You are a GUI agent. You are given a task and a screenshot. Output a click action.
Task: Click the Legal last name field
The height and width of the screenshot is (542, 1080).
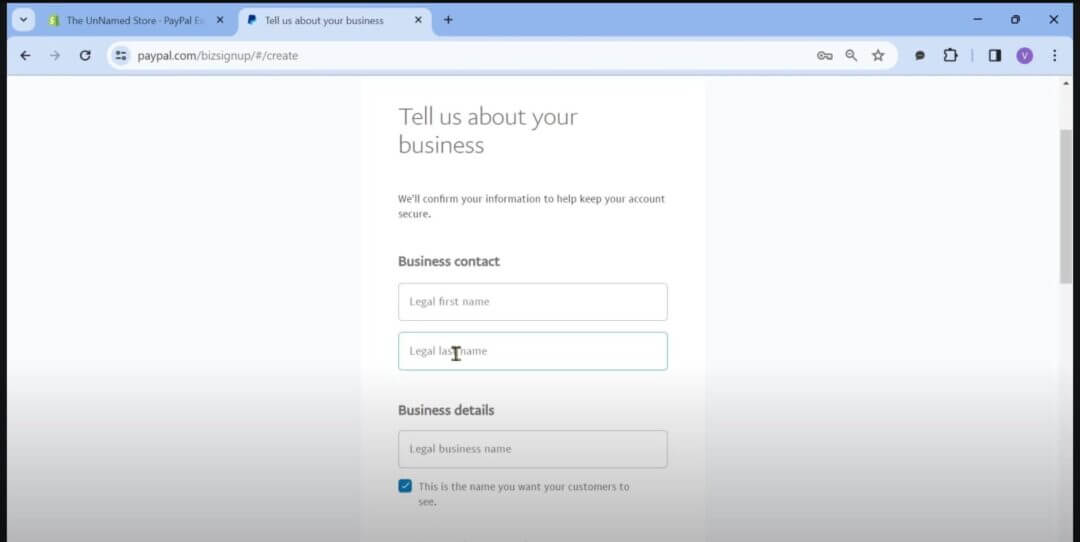[x=532, y=351]
